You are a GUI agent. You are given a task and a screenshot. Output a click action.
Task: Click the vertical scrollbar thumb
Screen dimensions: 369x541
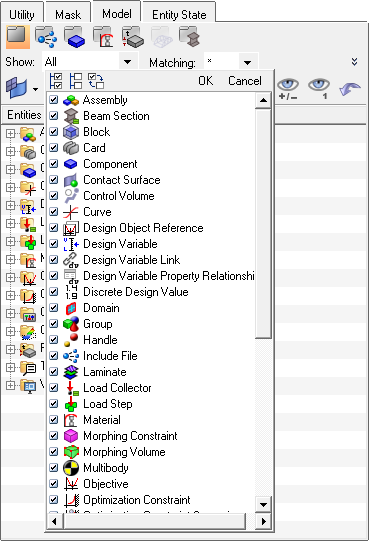[x=263, y=223]
